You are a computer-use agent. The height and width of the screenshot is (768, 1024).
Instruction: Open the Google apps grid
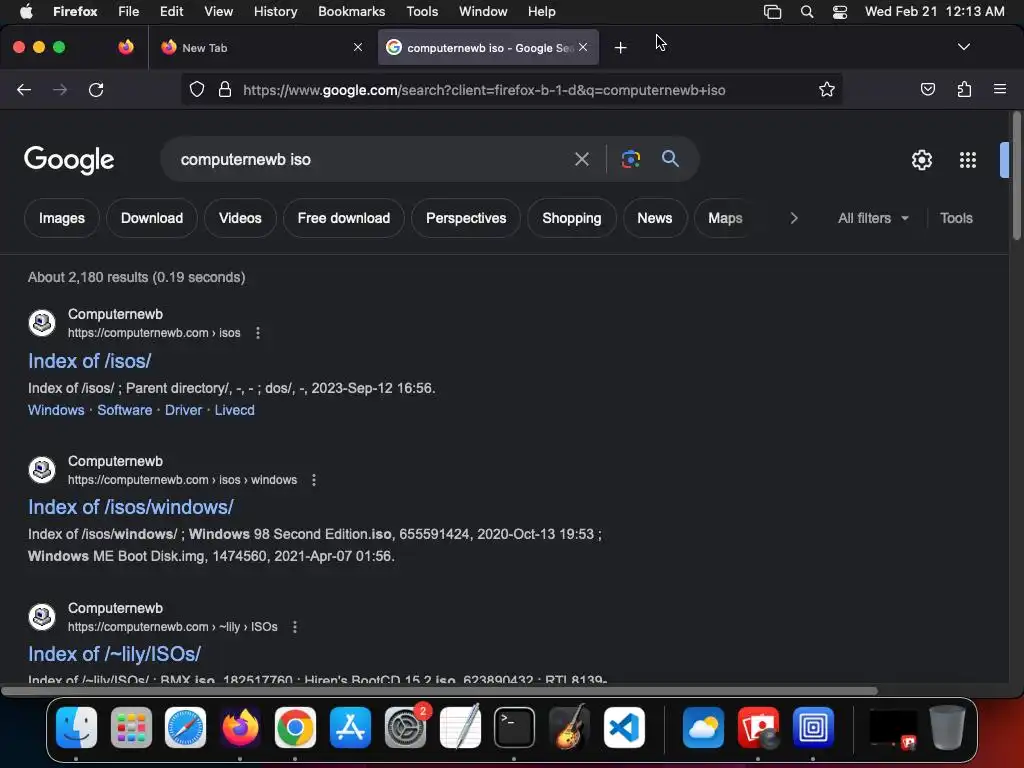pyautogui.click(x=967, y=160)
